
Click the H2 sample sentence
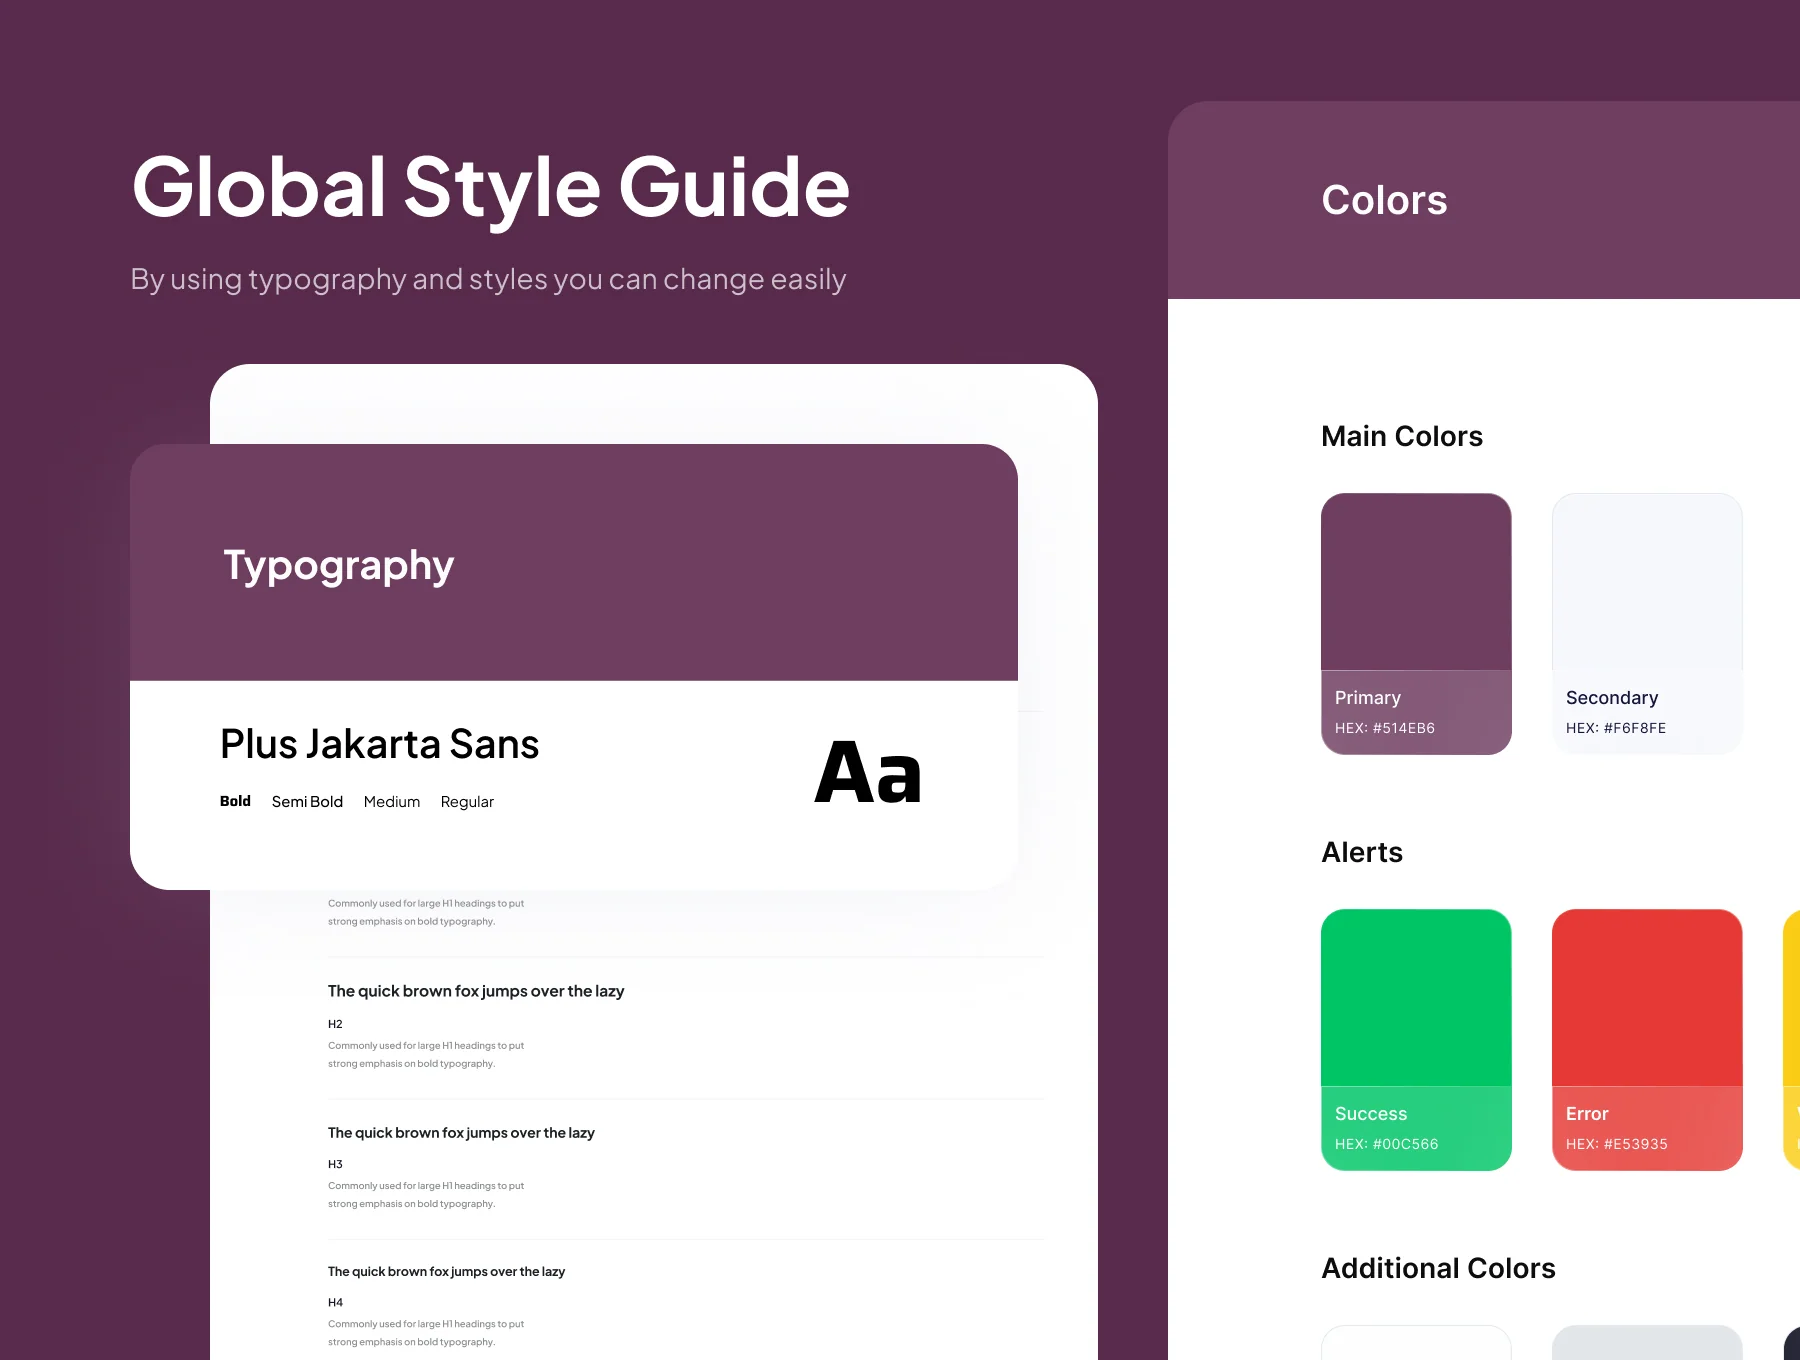coord(476,991)
